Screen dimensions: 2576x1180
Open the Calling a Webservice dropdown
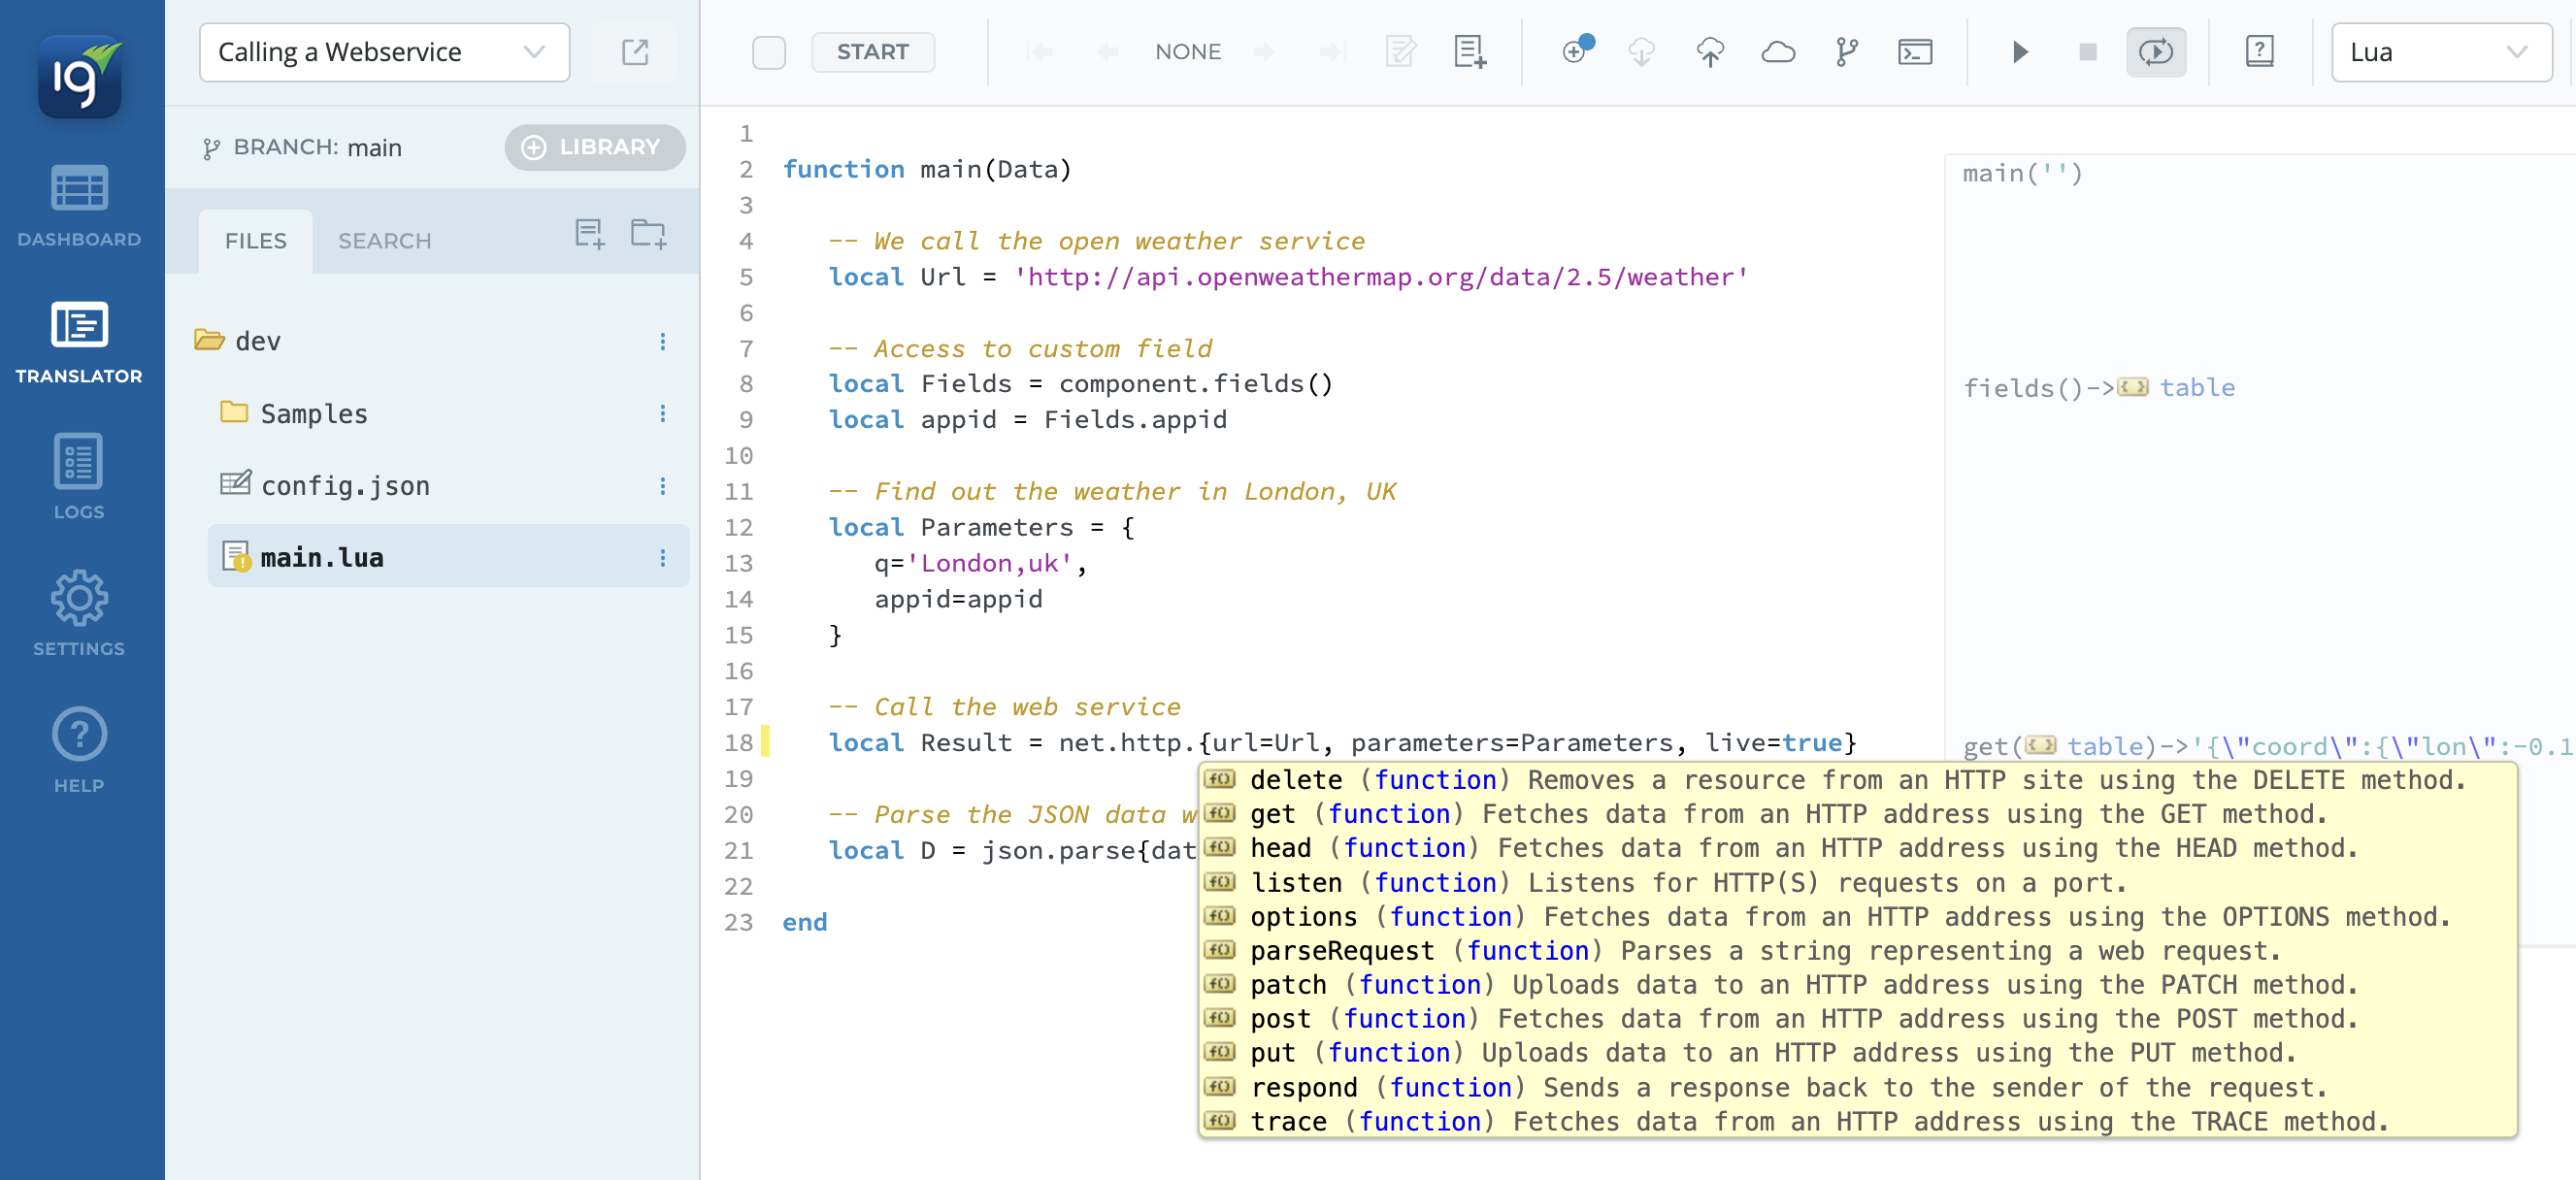point(384,52)
